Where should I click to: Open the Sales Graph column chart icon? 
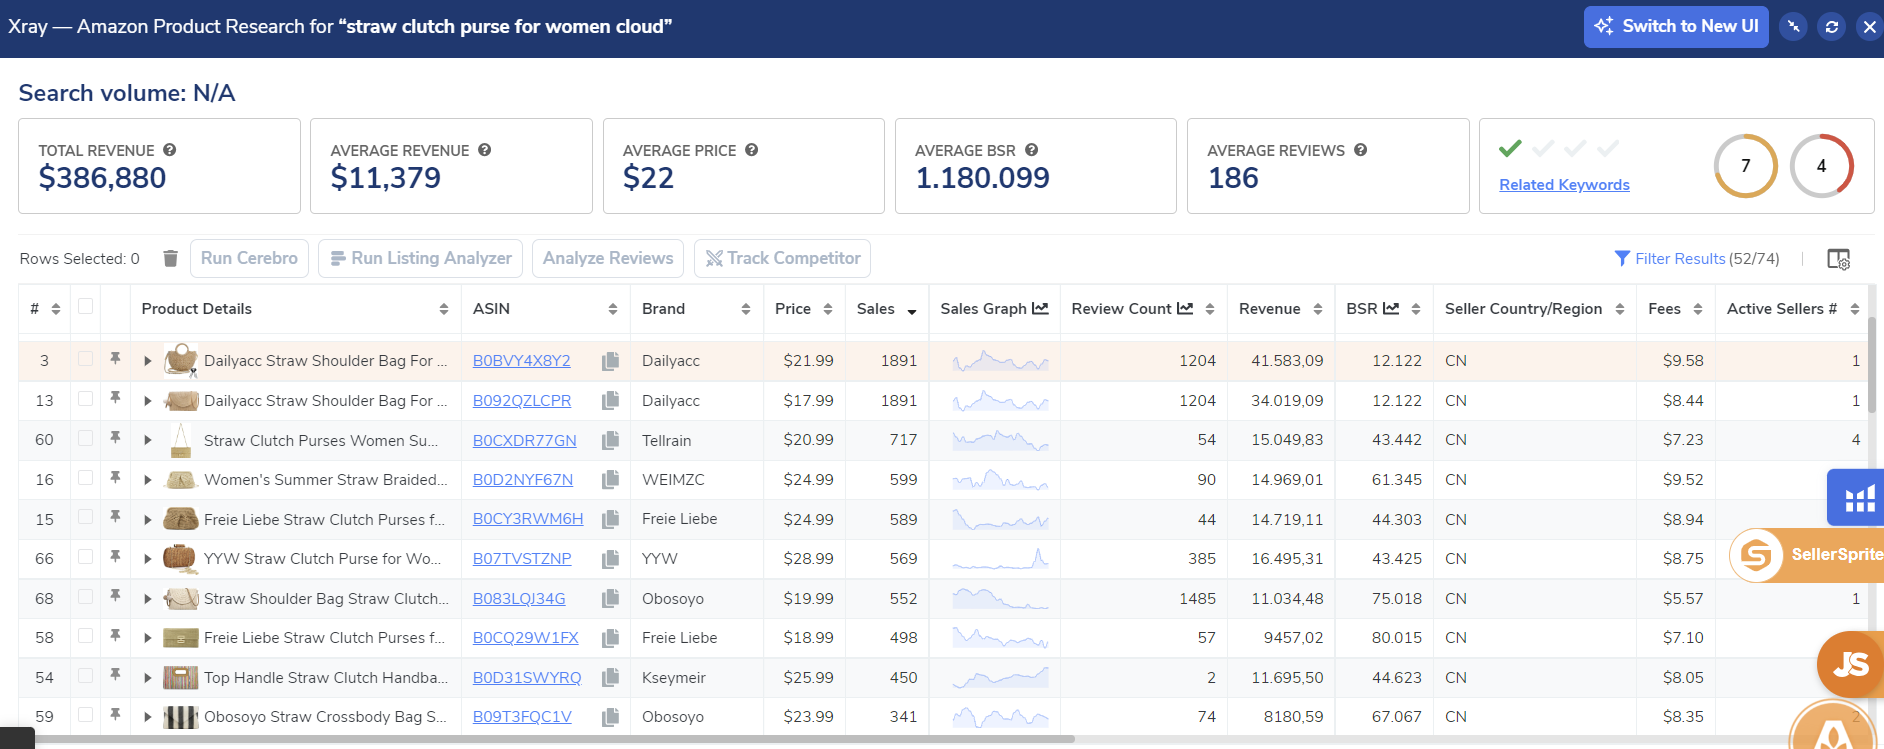tap(1040, 308)
